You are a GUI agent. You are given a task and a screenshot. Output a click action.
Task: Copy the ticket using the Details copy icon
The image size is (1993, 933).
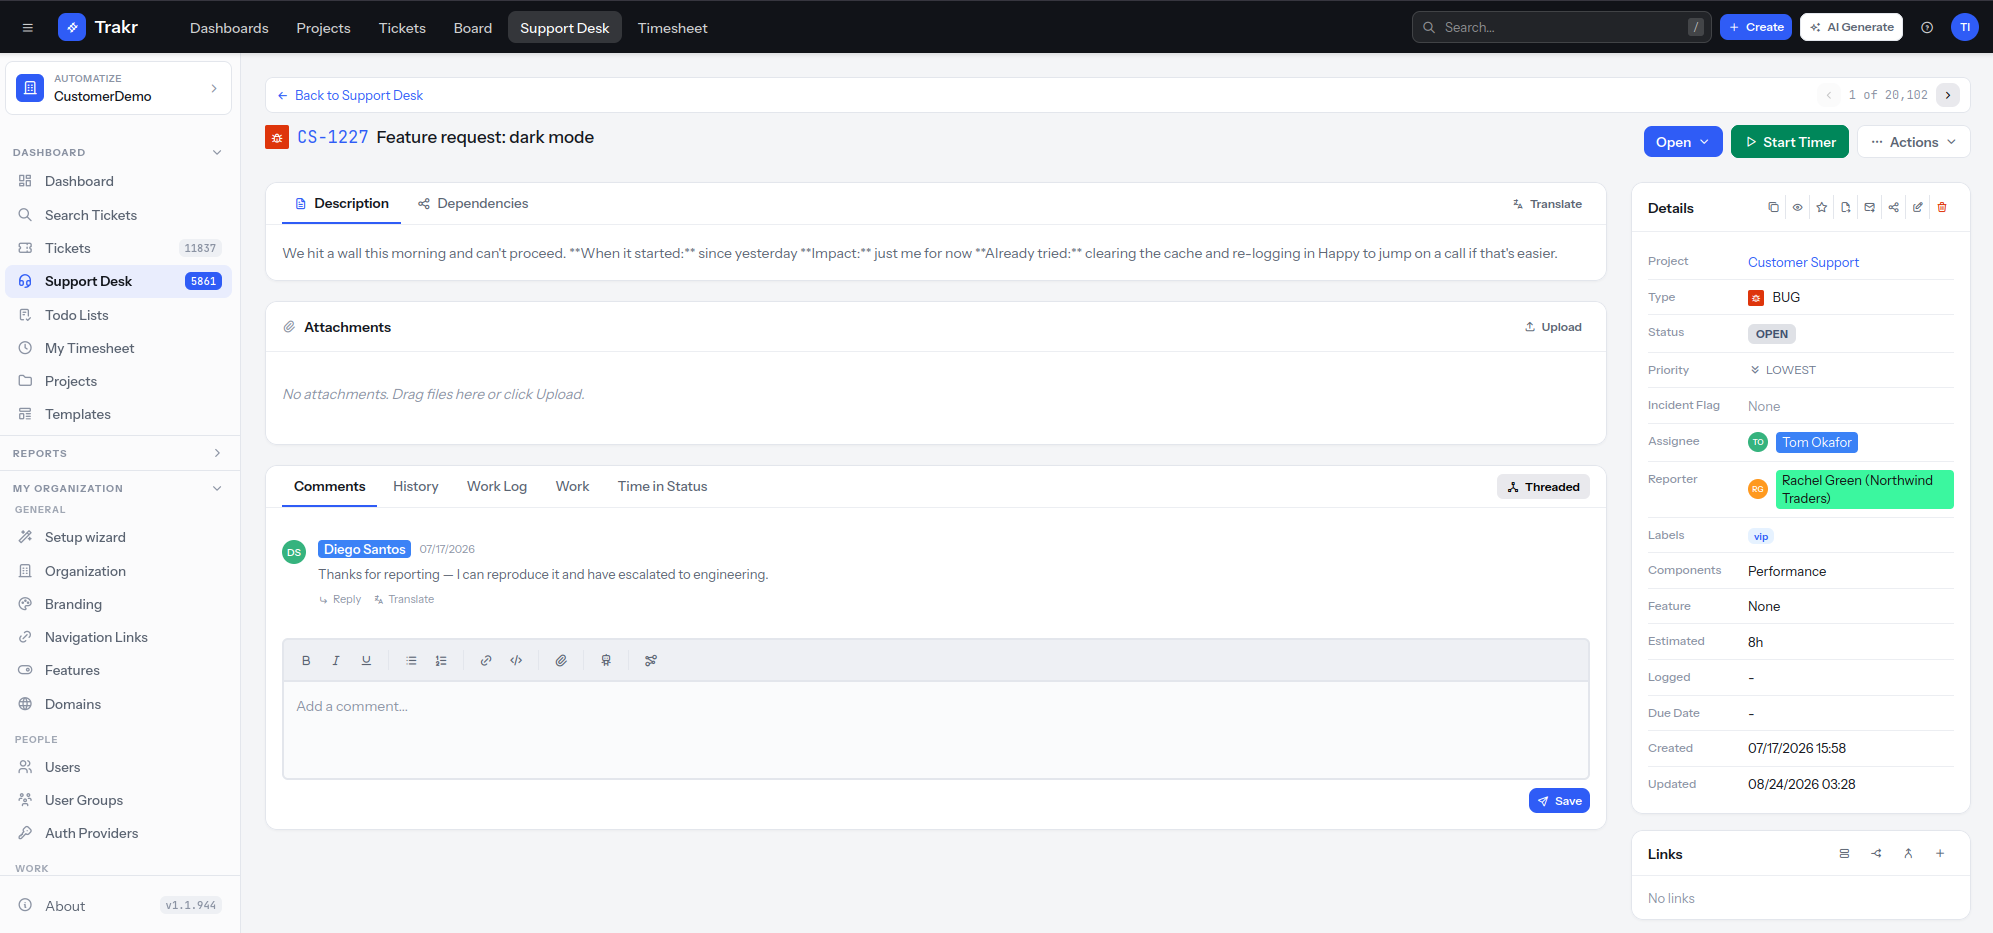[1773, 207]
